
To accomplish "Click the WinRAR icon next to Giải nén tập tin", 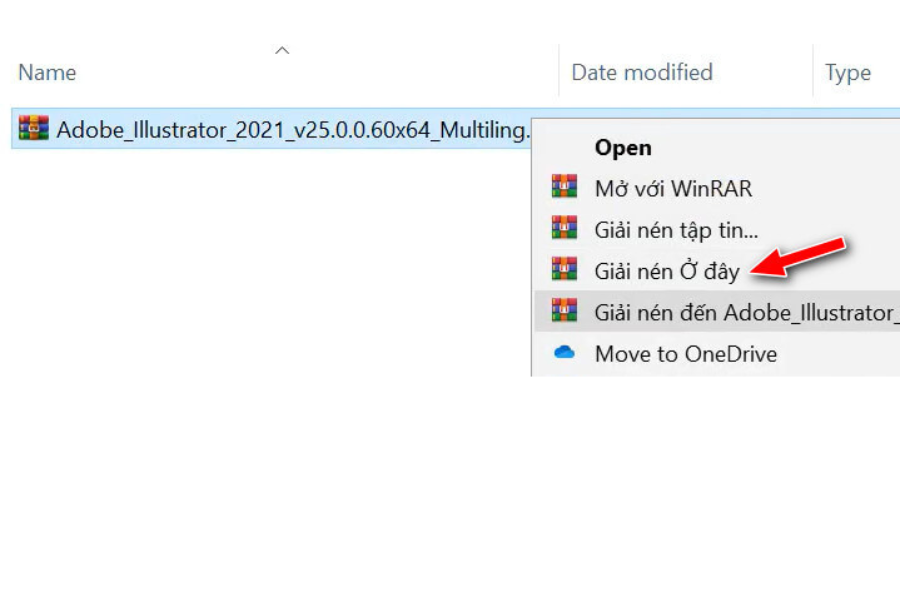I will click(x=564, y=228).
